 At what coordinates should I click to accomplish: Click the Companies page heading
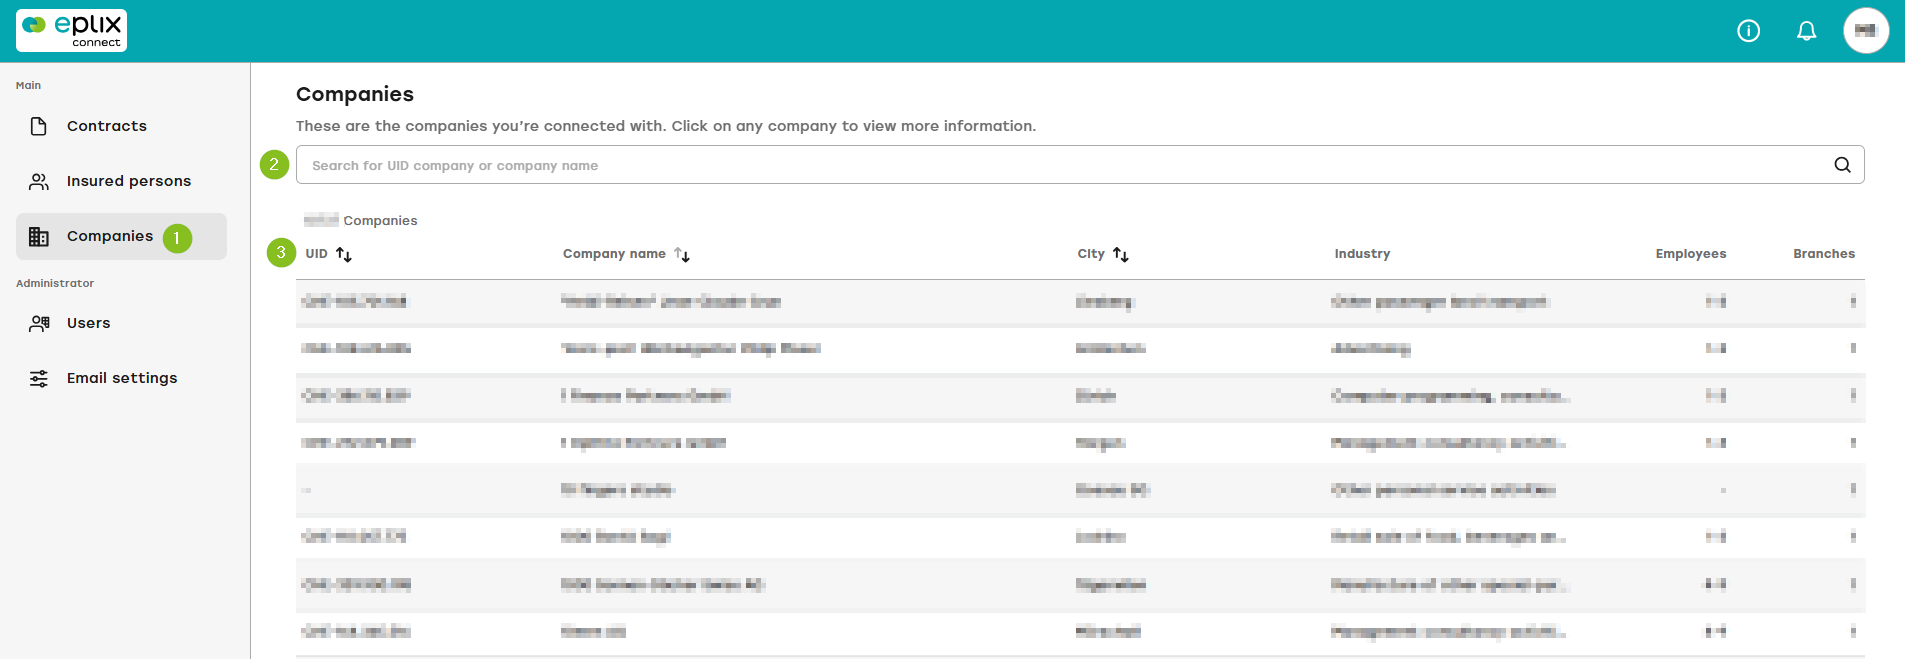click(355, 94)
